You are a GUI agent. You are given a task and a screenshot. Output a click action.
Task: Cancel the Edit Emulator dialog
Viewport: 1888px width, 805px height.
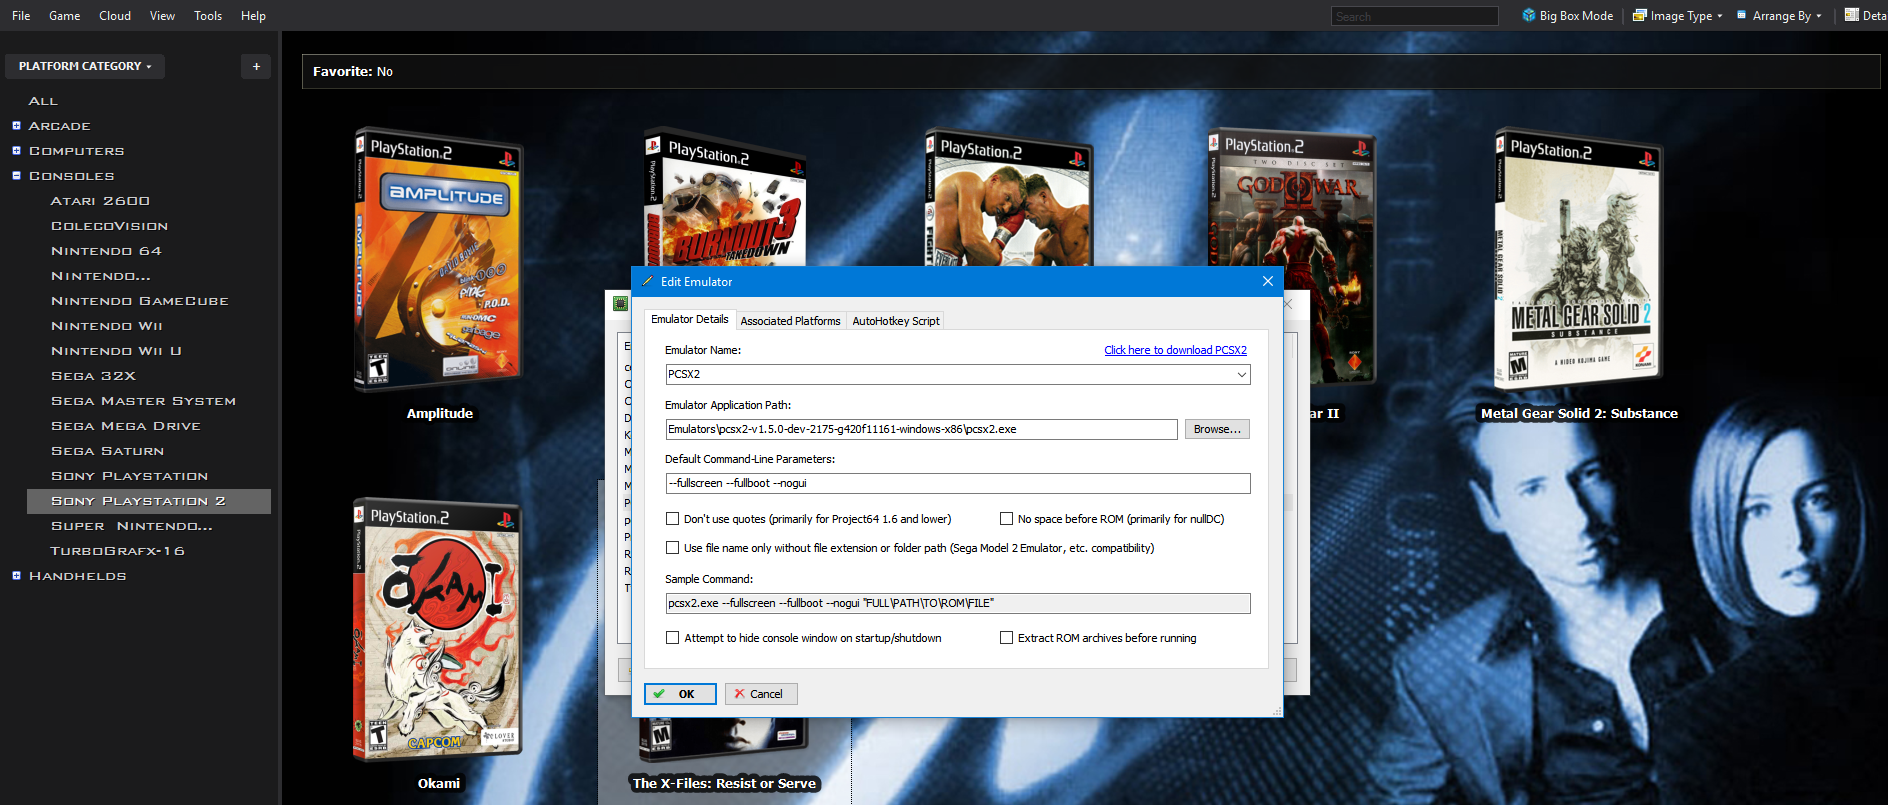point(761,694)
